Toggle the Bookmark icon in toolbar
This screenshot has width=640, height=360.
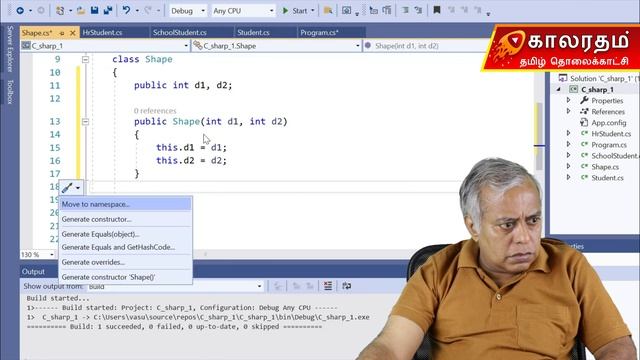point(437,10)
